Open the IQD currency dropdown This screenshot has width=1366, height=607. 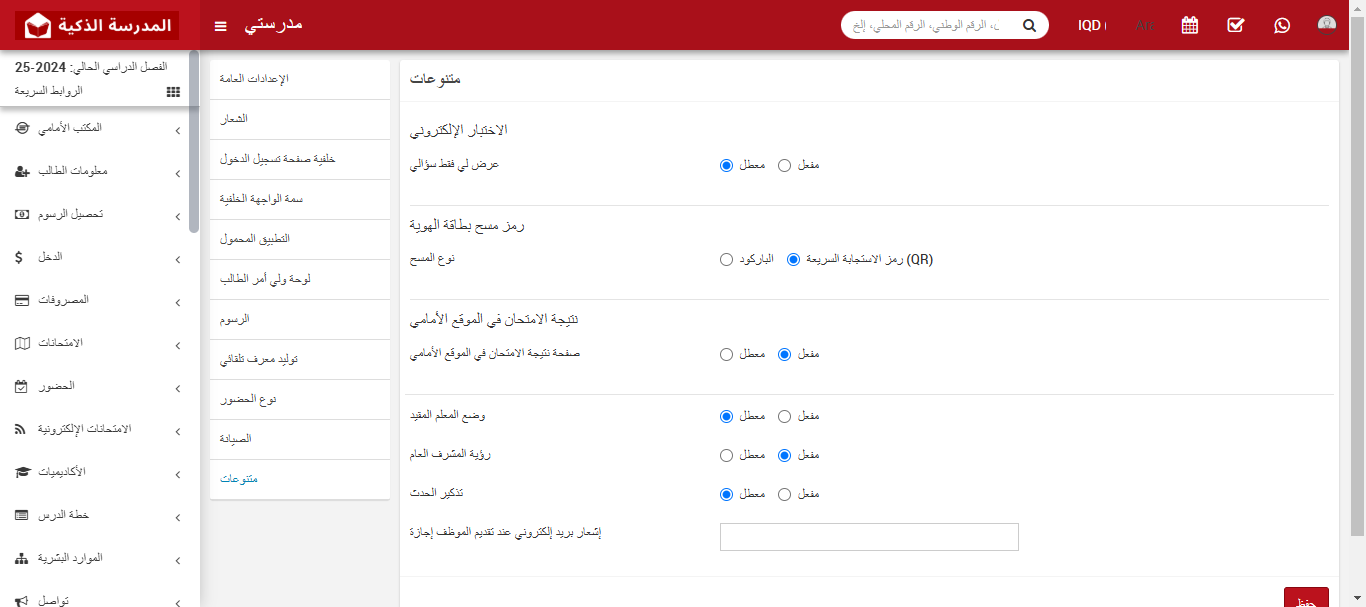pos(1092,25)
